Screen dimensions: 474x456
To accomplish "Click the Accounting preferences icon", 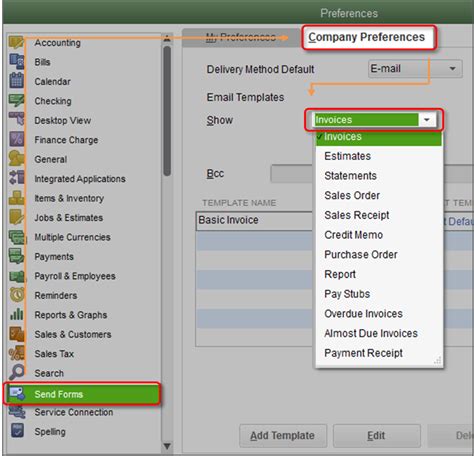I will pos(16,42).
